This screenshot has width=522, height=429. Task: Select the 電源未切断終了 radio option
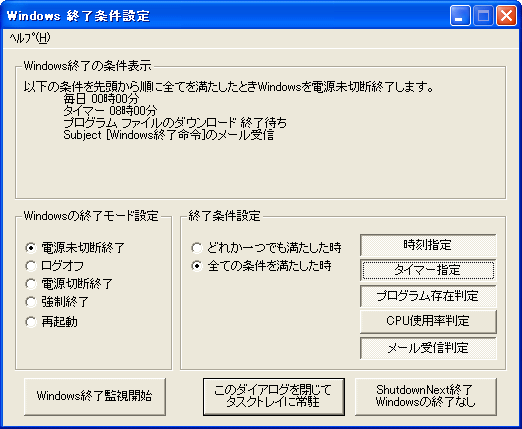pyautogui.click(x=75, y=248)
